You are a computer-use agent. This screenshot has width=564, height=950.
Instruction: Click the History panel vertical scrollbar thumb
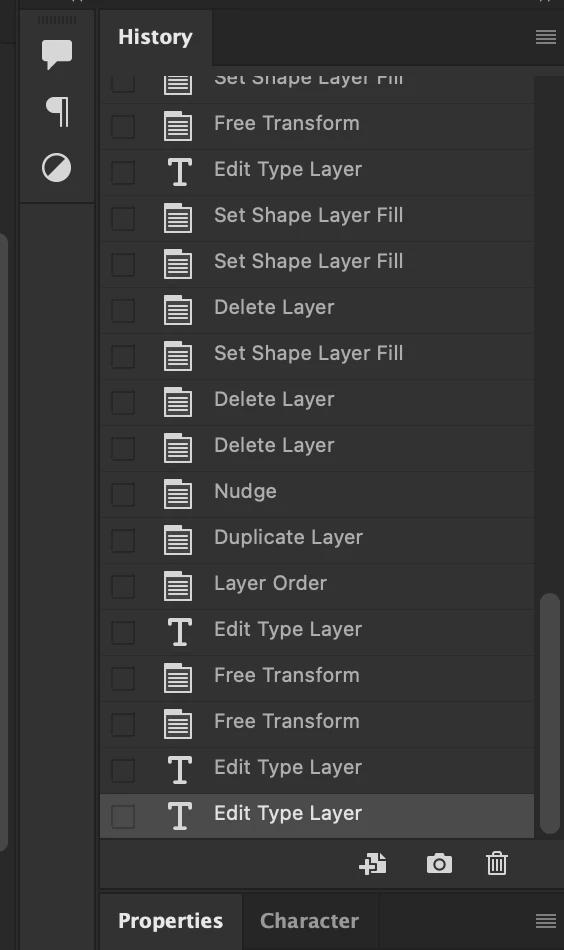549,714
